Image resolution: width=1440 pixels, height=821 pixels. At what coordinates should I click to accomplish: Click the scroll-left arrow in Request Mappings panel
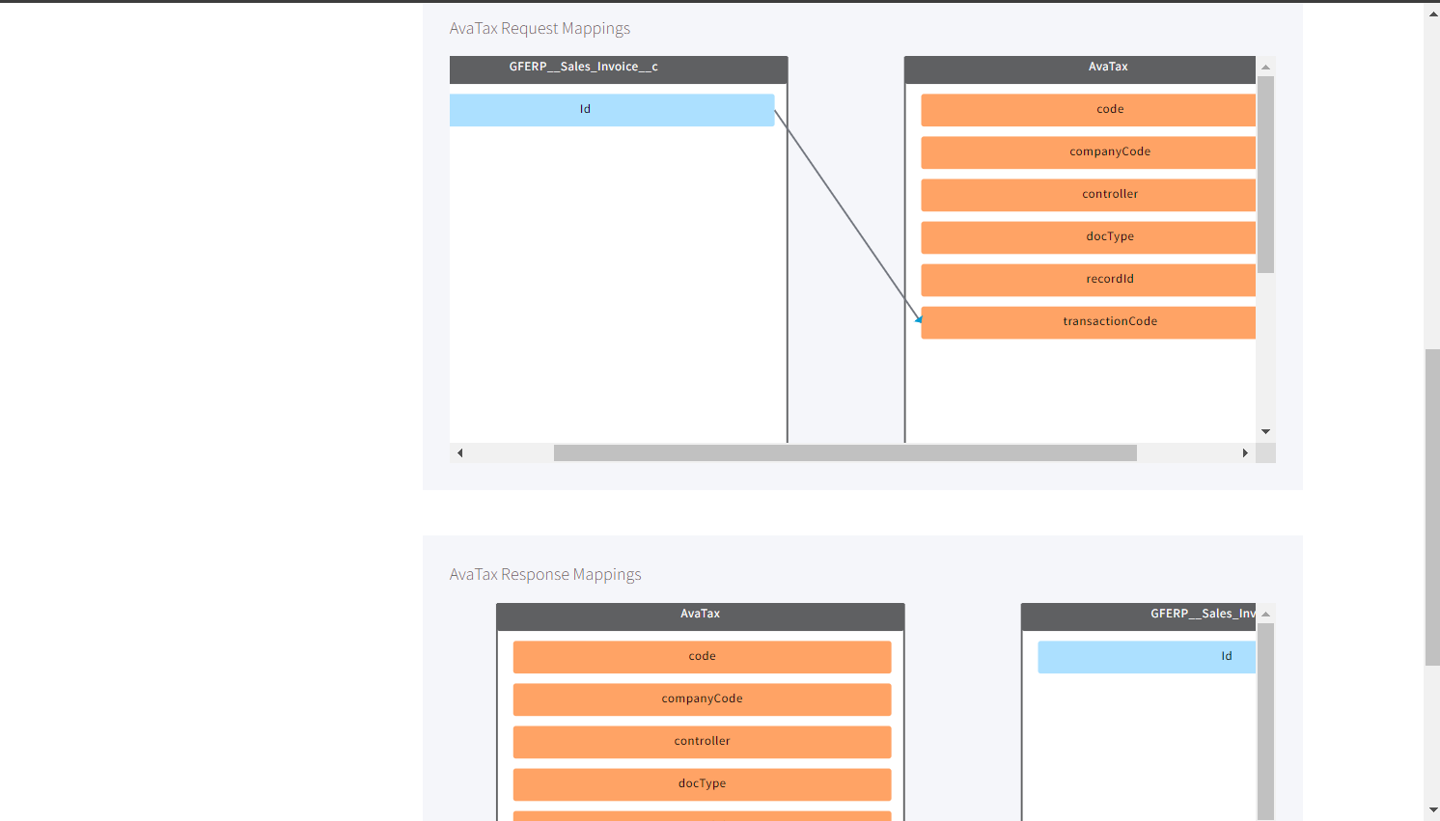pyautogui.click(x=460, y=453)
